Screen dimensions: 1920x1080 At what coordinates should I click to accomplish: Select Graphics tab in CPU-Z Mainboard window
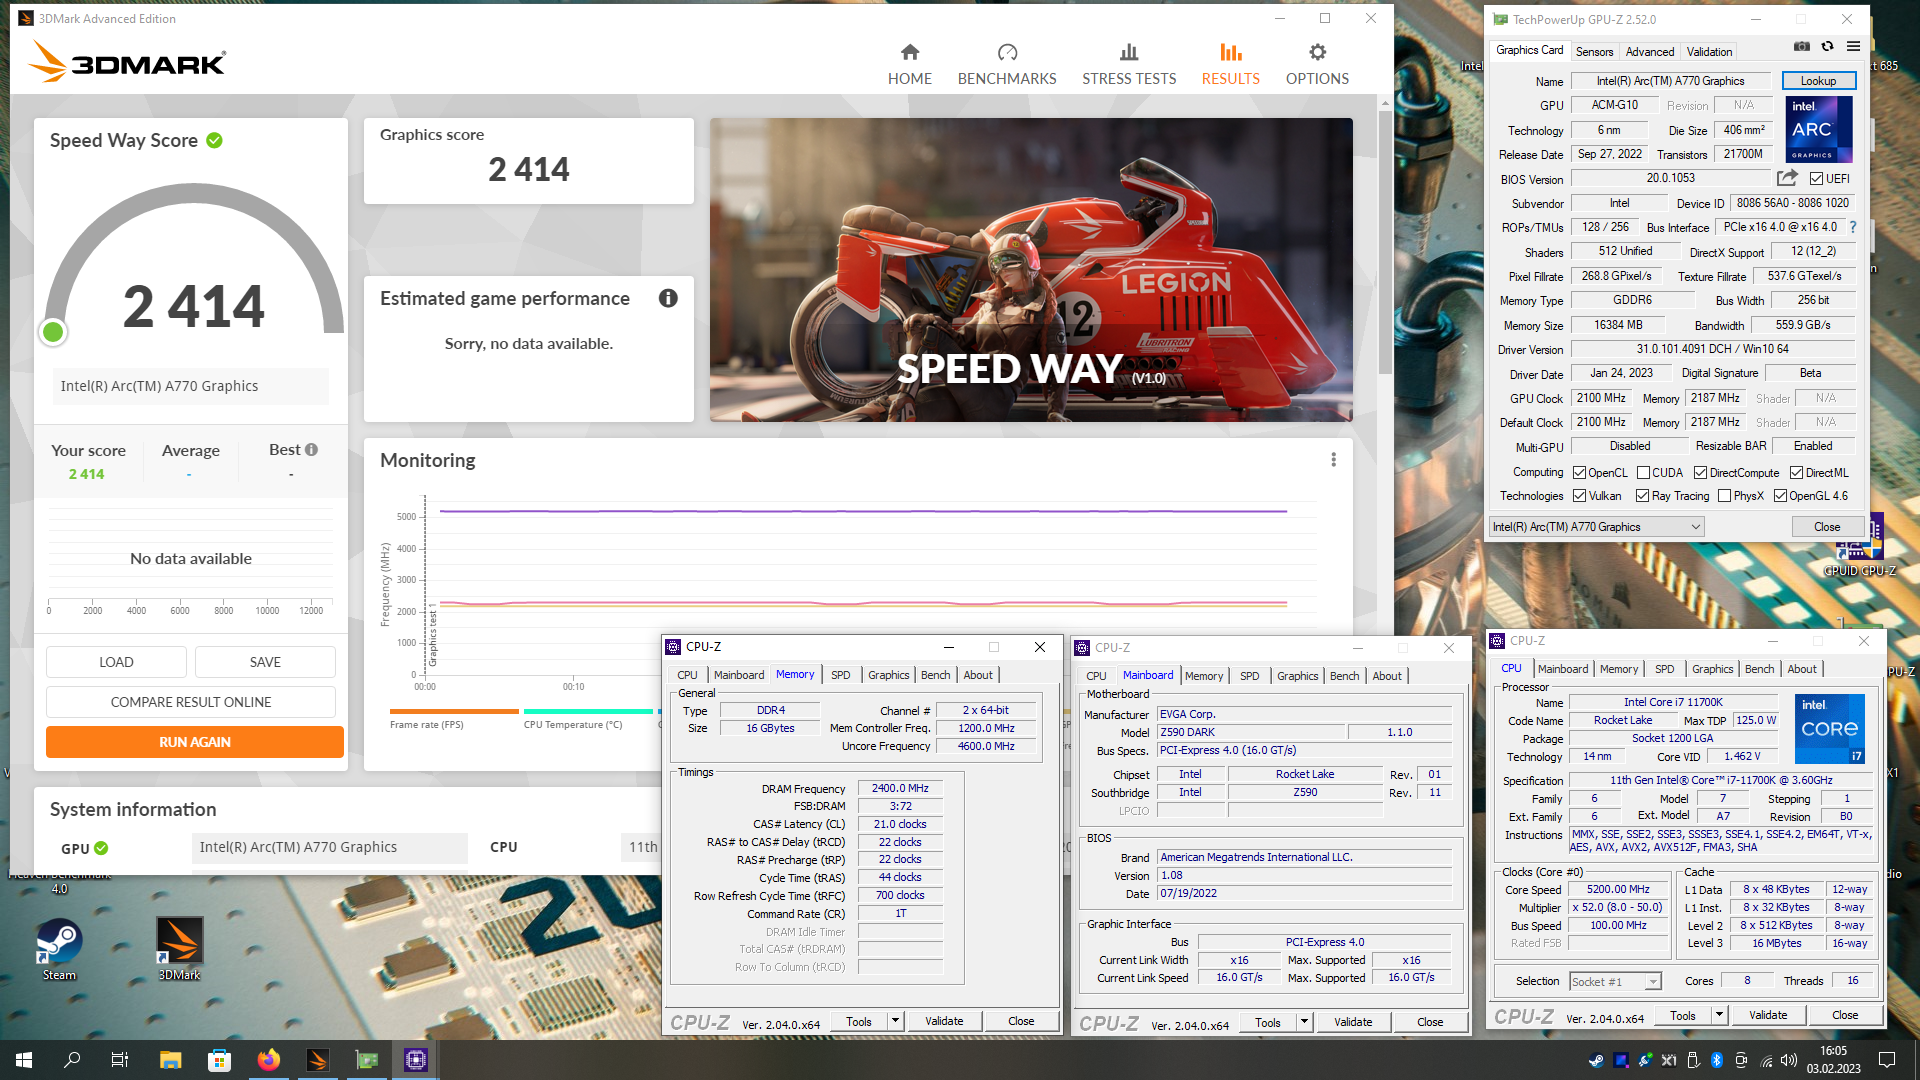click(1297, 676)
